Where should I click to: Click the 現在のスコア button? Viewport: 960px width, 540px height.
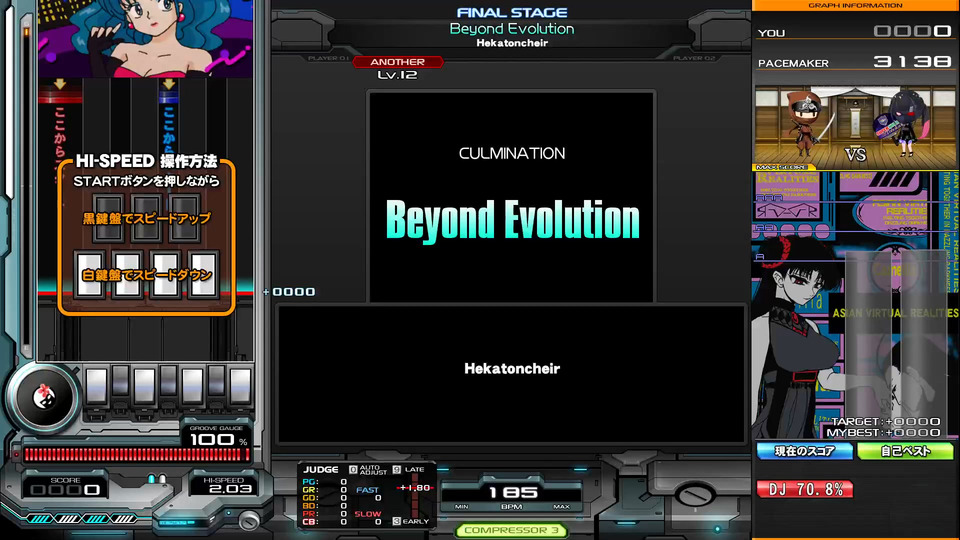click(804, 451)
